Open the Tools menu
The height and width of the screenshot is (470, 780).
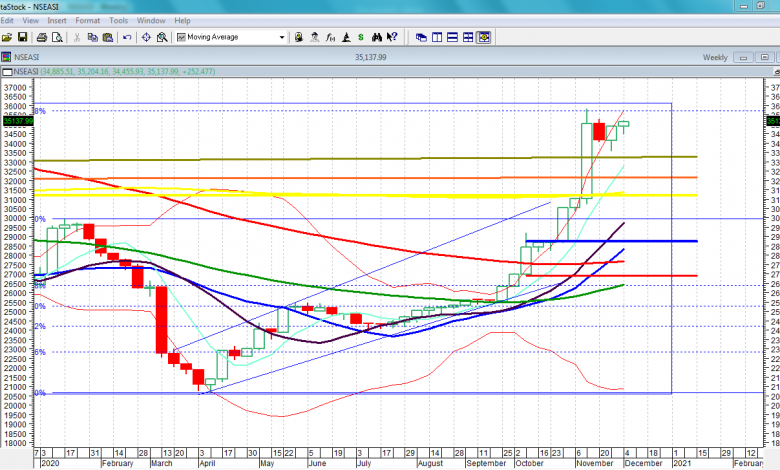click(x=119, y=20)
